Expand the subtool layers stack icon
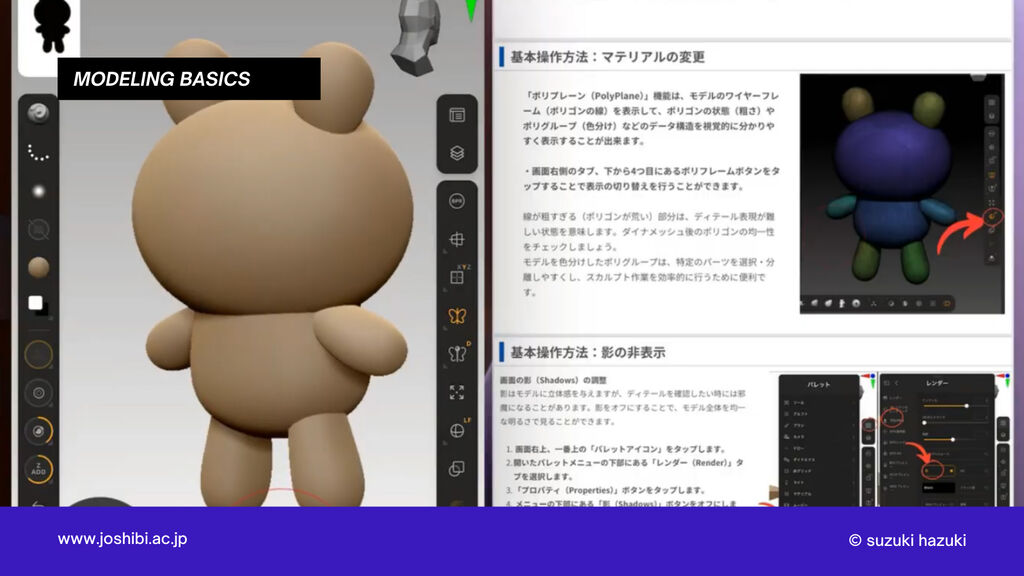The height and width of the screenshot is (576, 1024). 457,153
